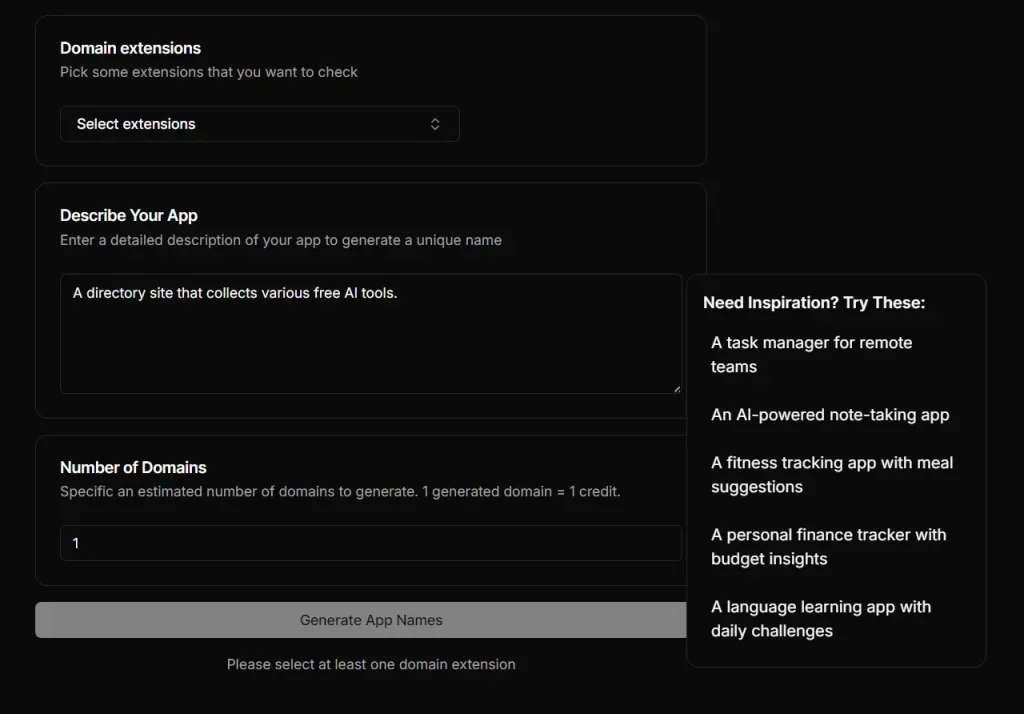Click the Select extensions placeholder text

pyautogui.click(x=135, y=123)
